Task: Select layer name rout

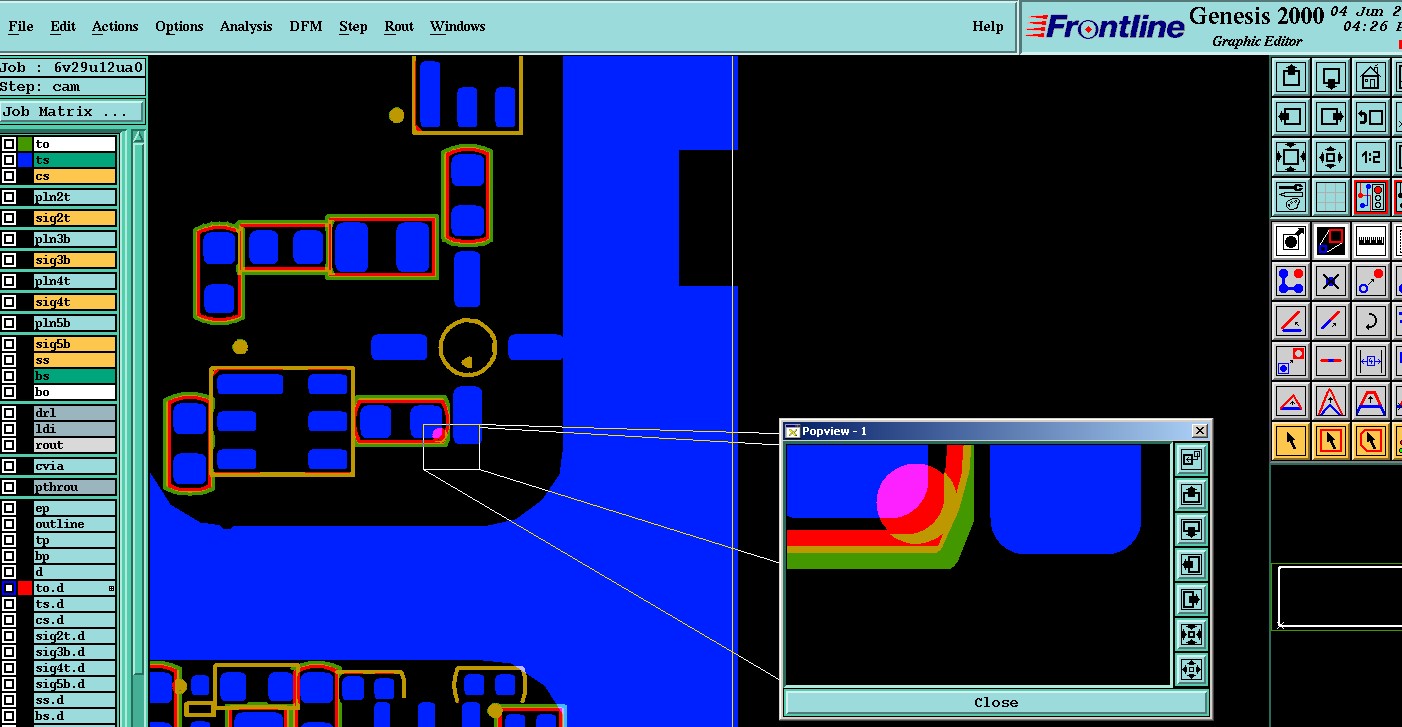Action: (75, 445)
